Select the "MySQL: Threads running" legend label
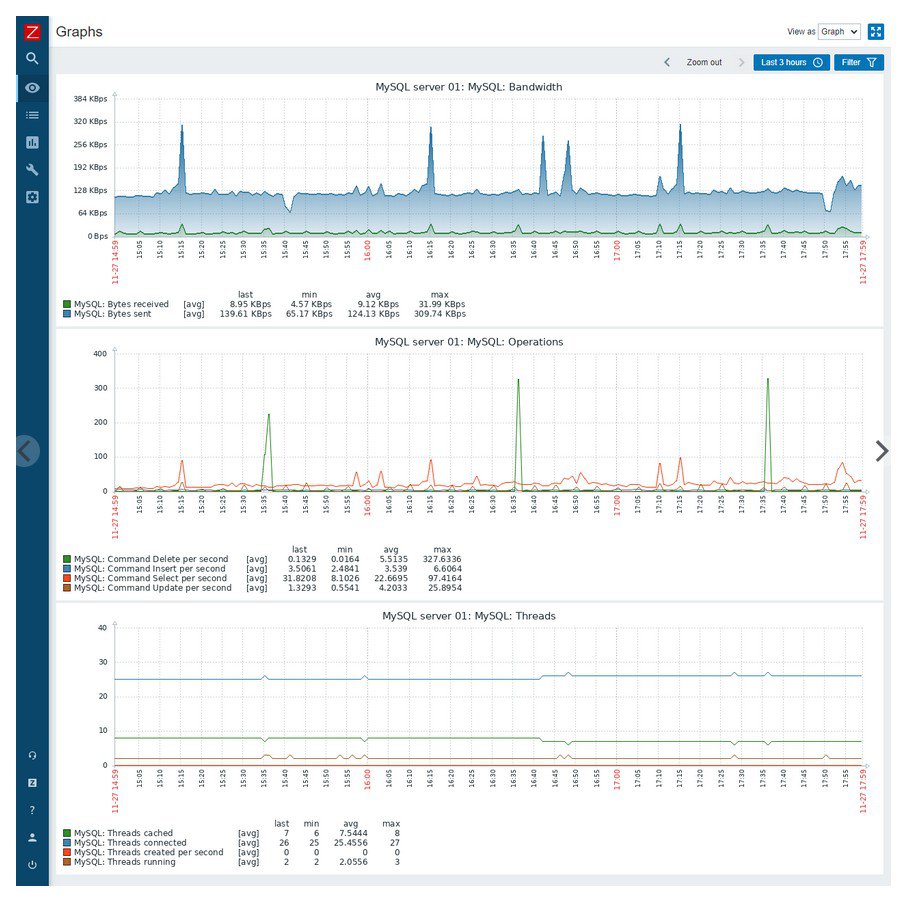Viewport: 906px width, 900px height. [x=124, y=862]
